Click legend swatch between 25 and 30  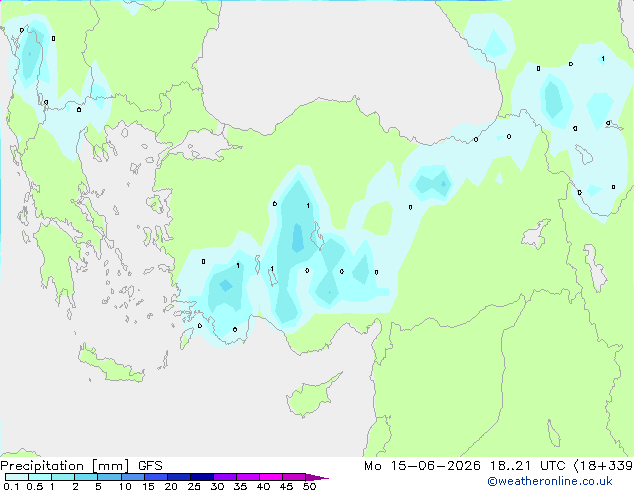201,477
